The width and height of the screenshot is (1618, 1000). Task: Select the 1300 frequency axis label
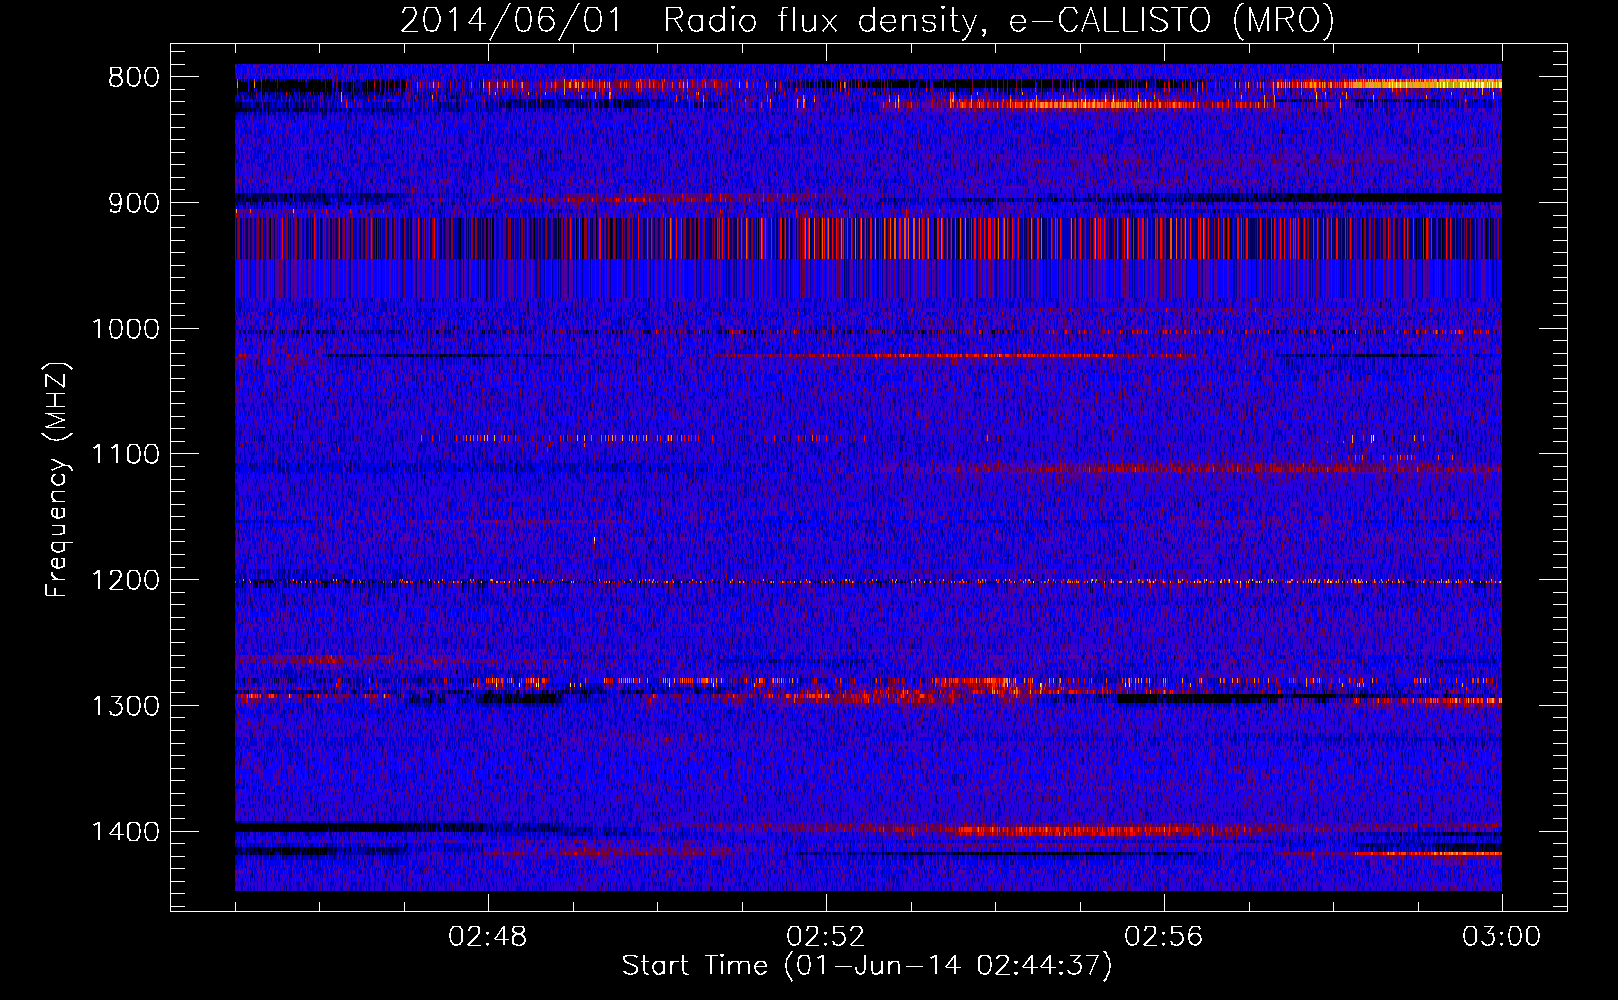coord(125,707)
